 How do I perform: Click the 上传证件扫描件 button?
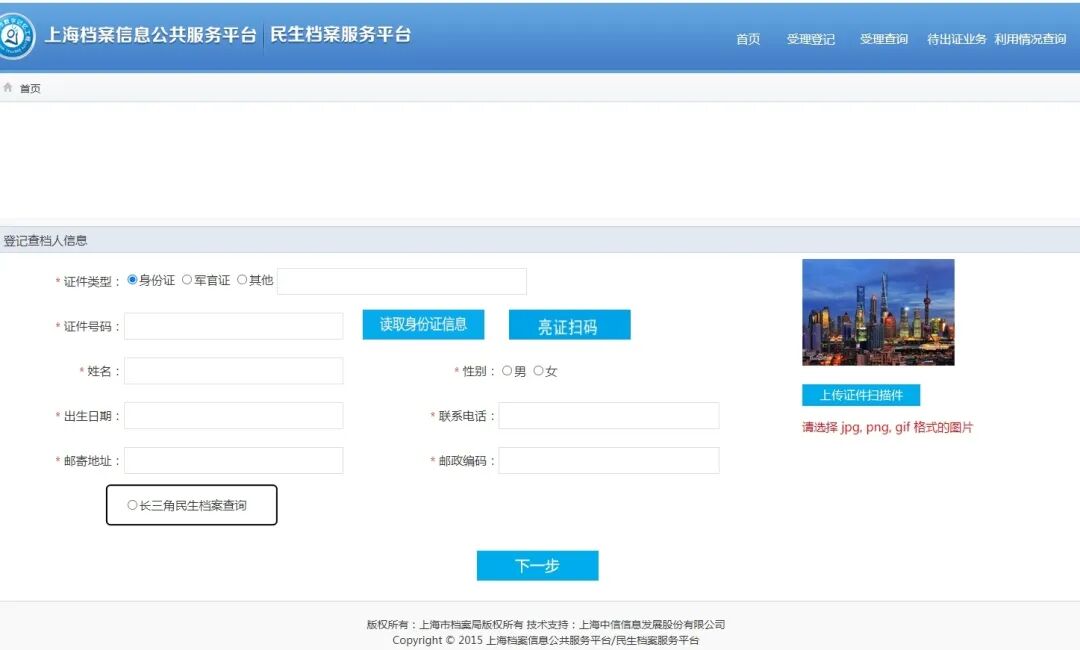pos(862,395)
